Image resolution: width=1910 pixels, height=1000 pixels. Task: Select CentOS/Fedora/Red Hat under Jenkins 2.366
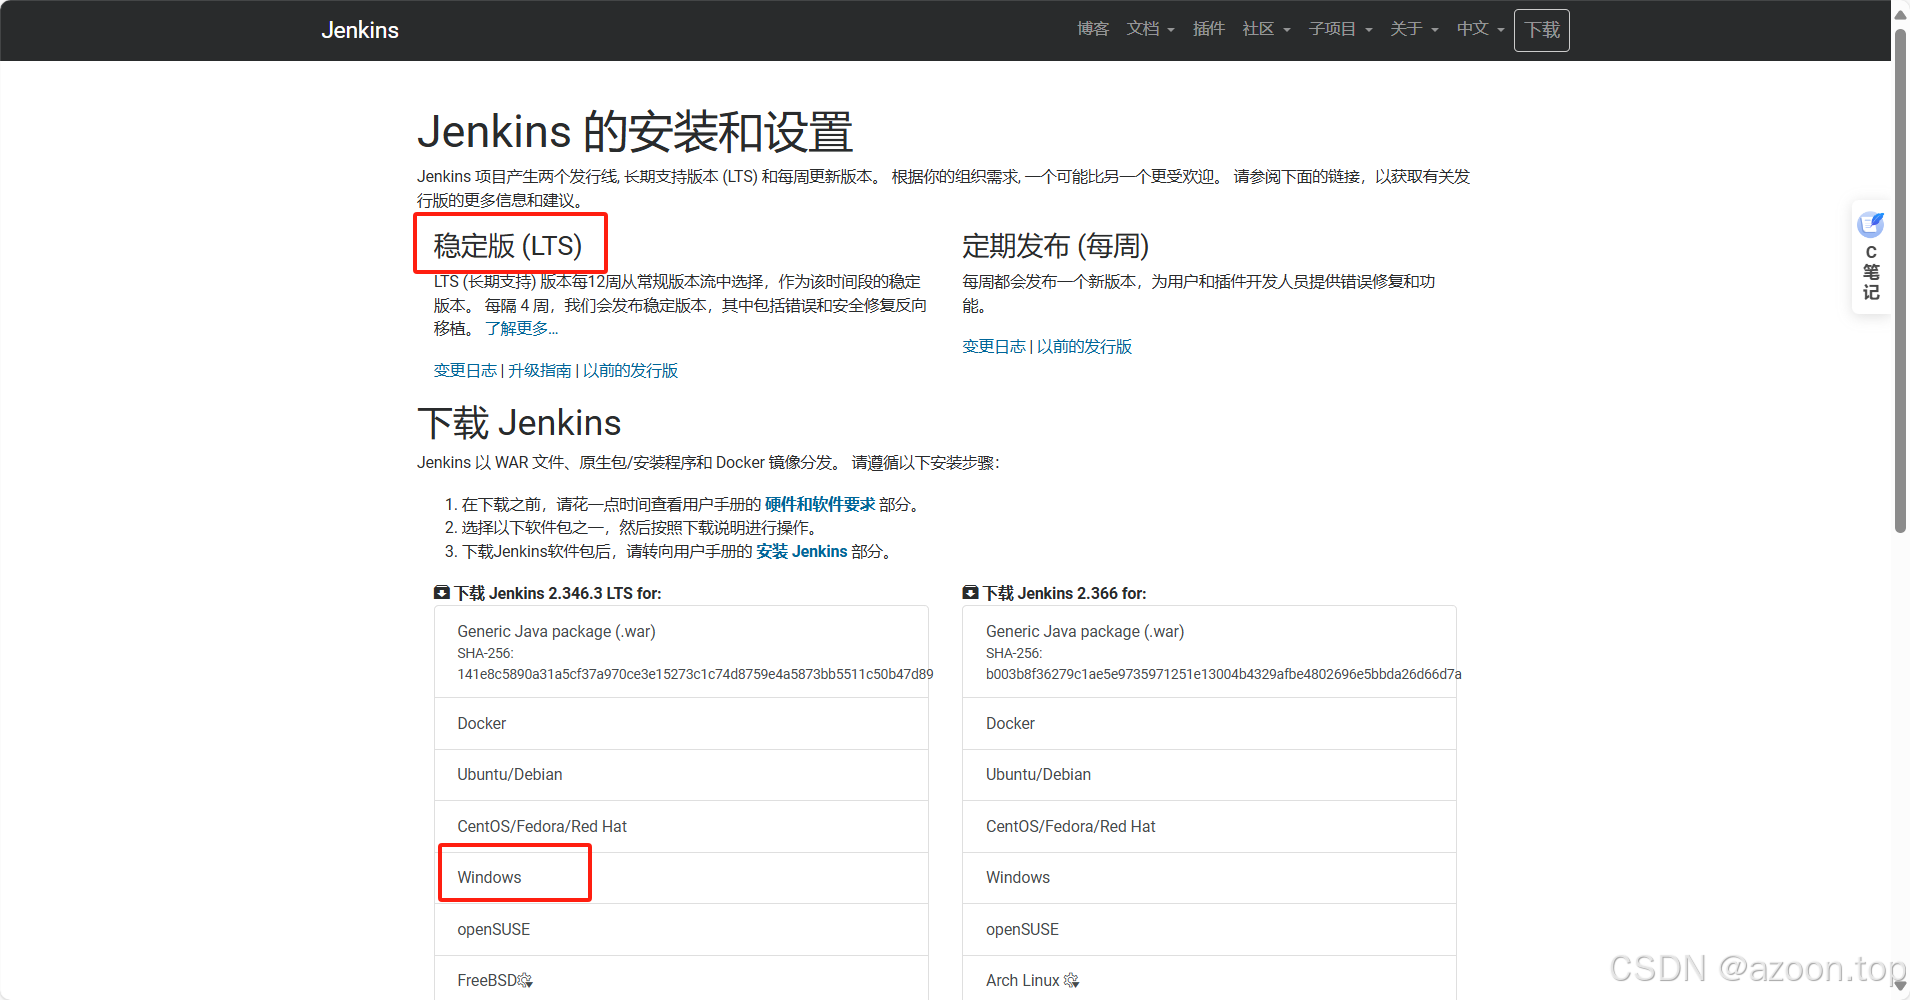pyautogui.click(x=1209, y=826)
